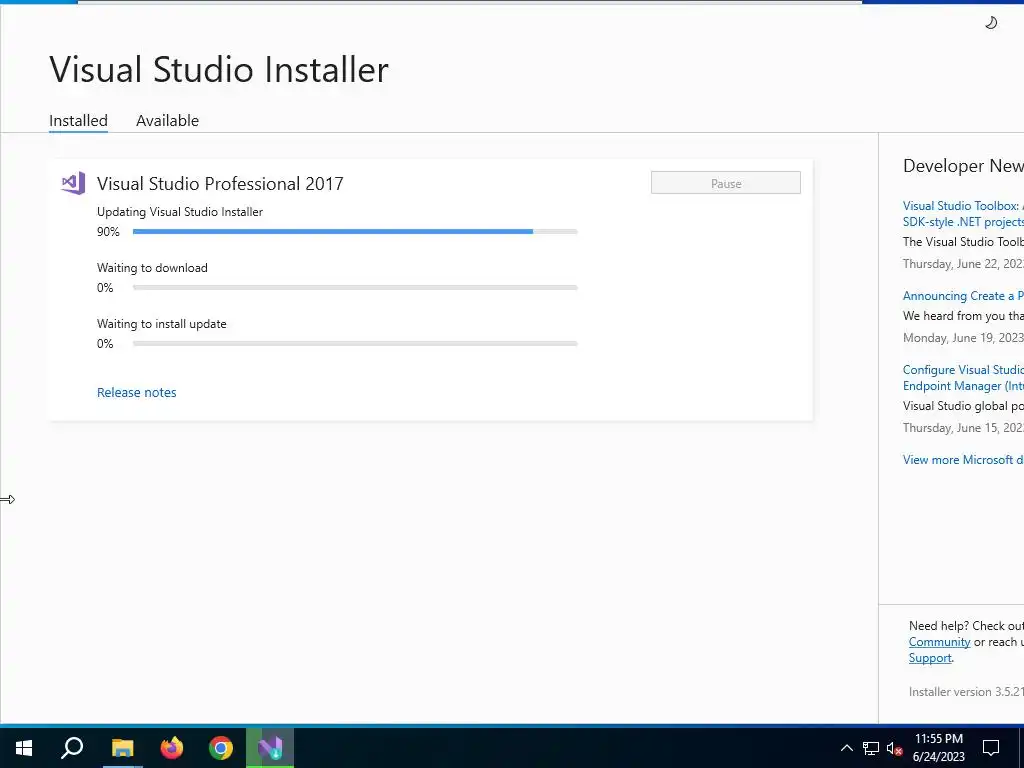The height and width of the screenshot is (768, 1024).
Task: Click Waiting to download progress bar
Action: point(355,287)
